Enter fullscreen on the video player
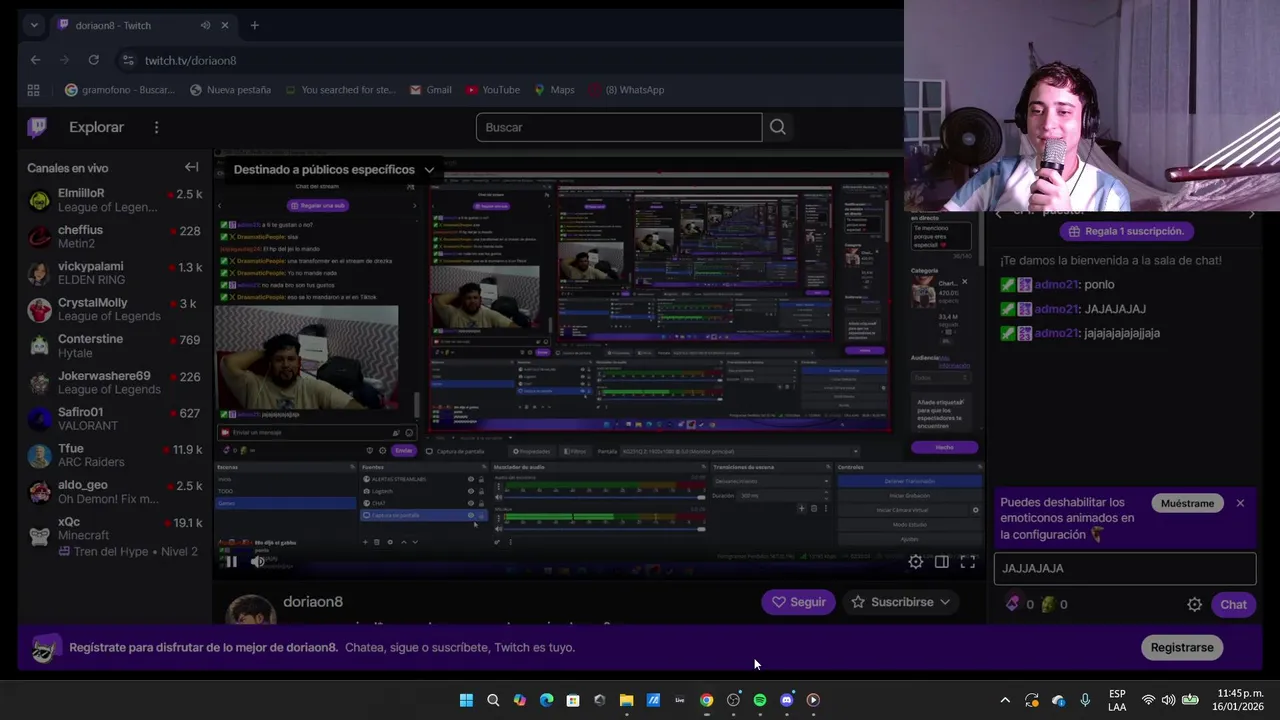The width and height of the screenshot is (1280, 720). tap(967, 562)
